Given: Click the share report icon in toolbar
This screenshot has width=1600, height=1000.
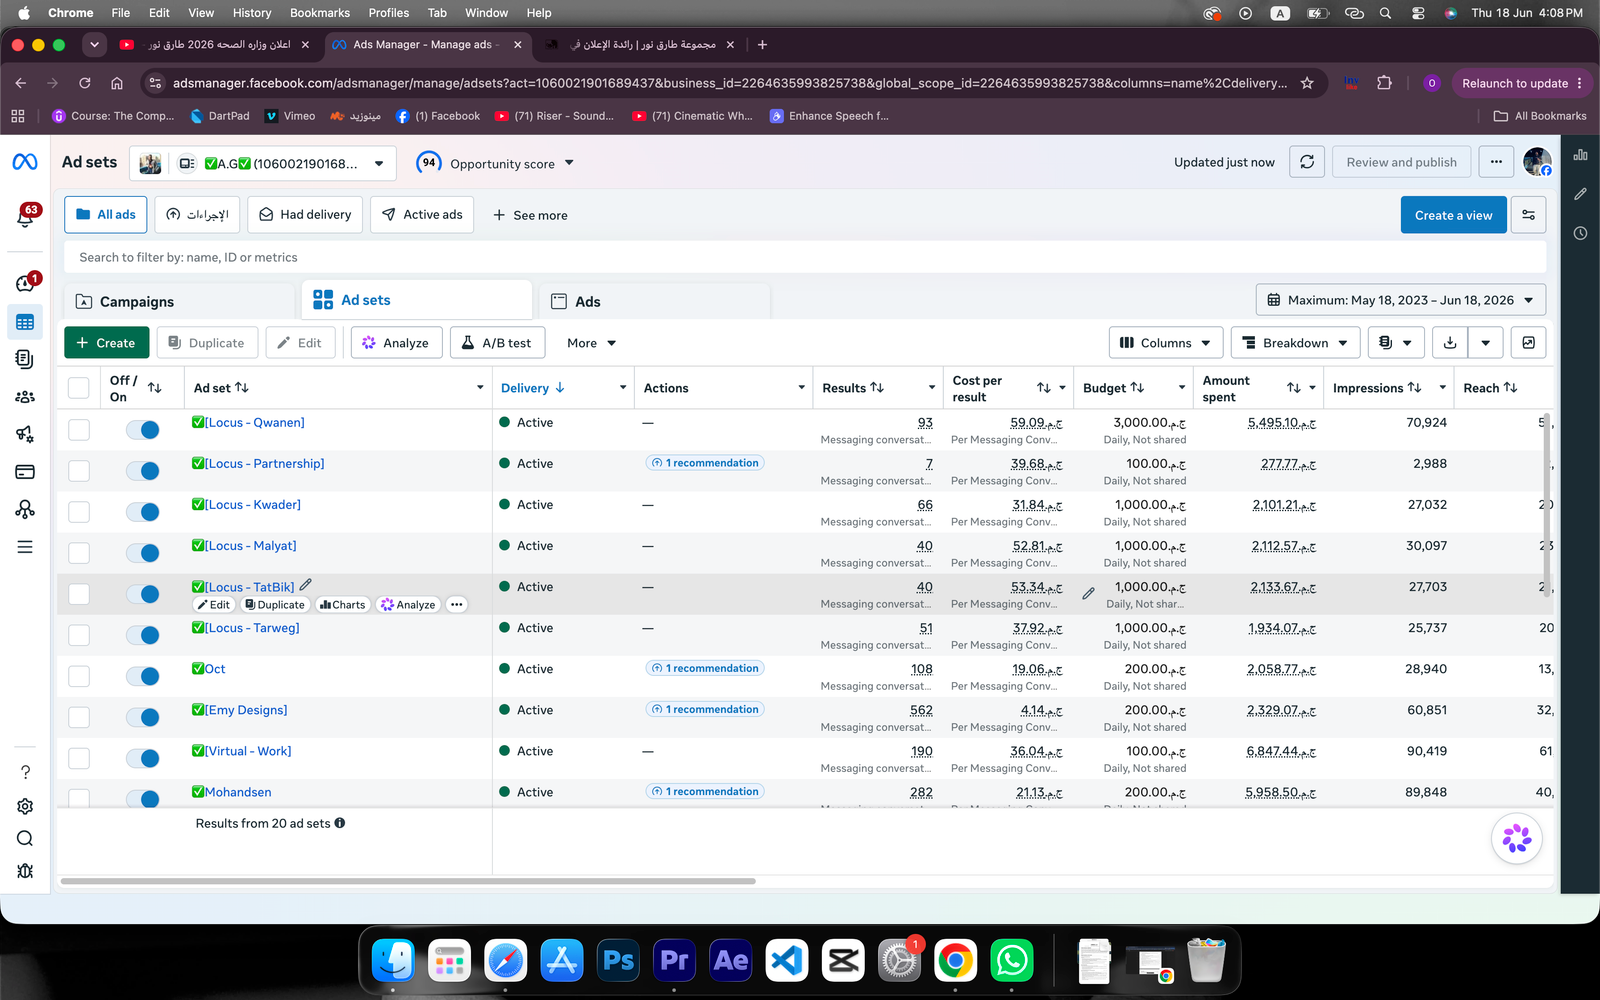Looking at the screenshot, I should [x=1528, y=343].
